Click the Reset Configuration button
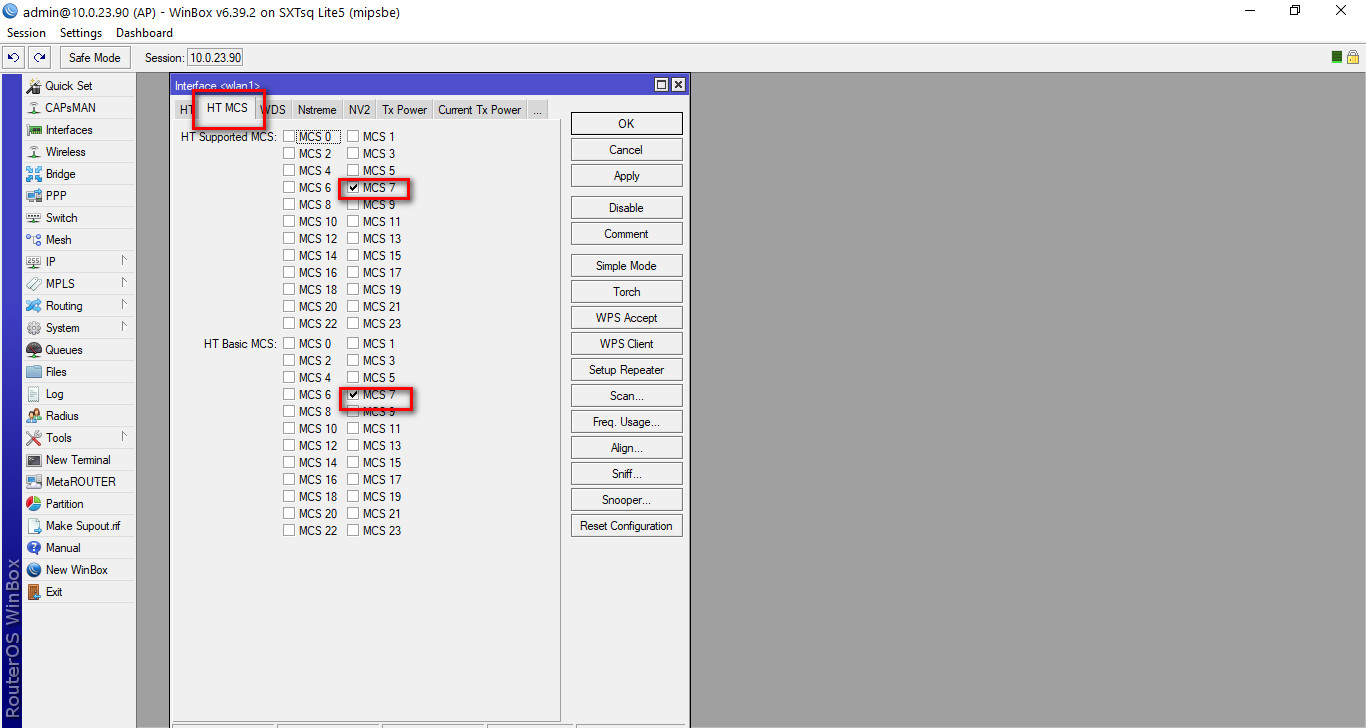1366x728 pixels. [x=626, y=526]
